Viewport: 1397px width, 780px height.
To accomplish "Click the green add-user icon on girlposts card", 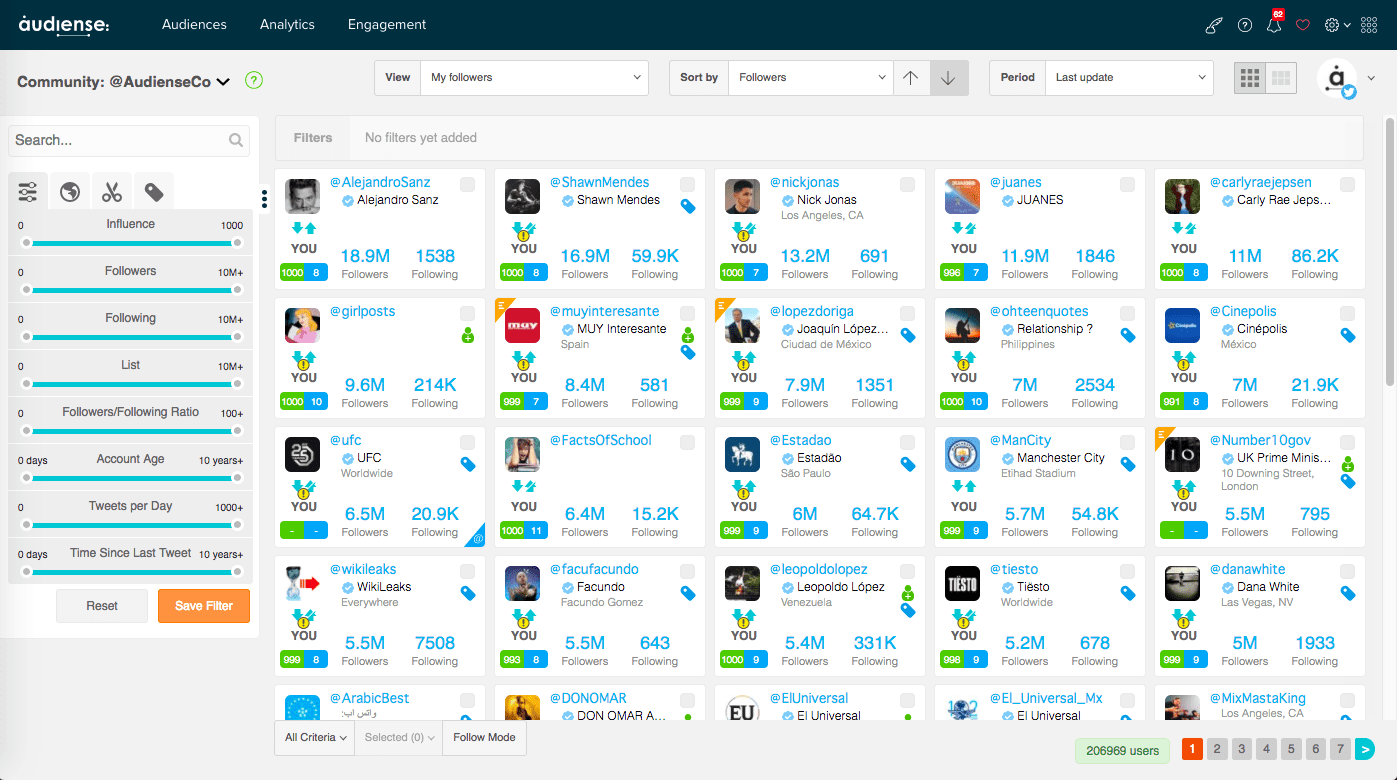I will click(x=468, y=336).
